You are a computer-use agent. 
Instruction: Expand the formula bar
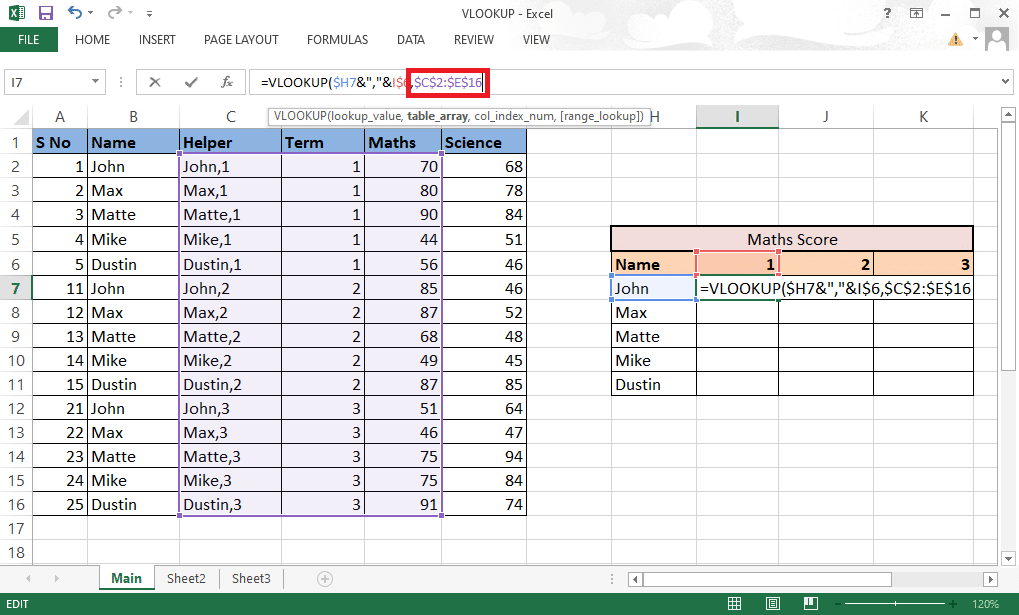click(1005, 82)
